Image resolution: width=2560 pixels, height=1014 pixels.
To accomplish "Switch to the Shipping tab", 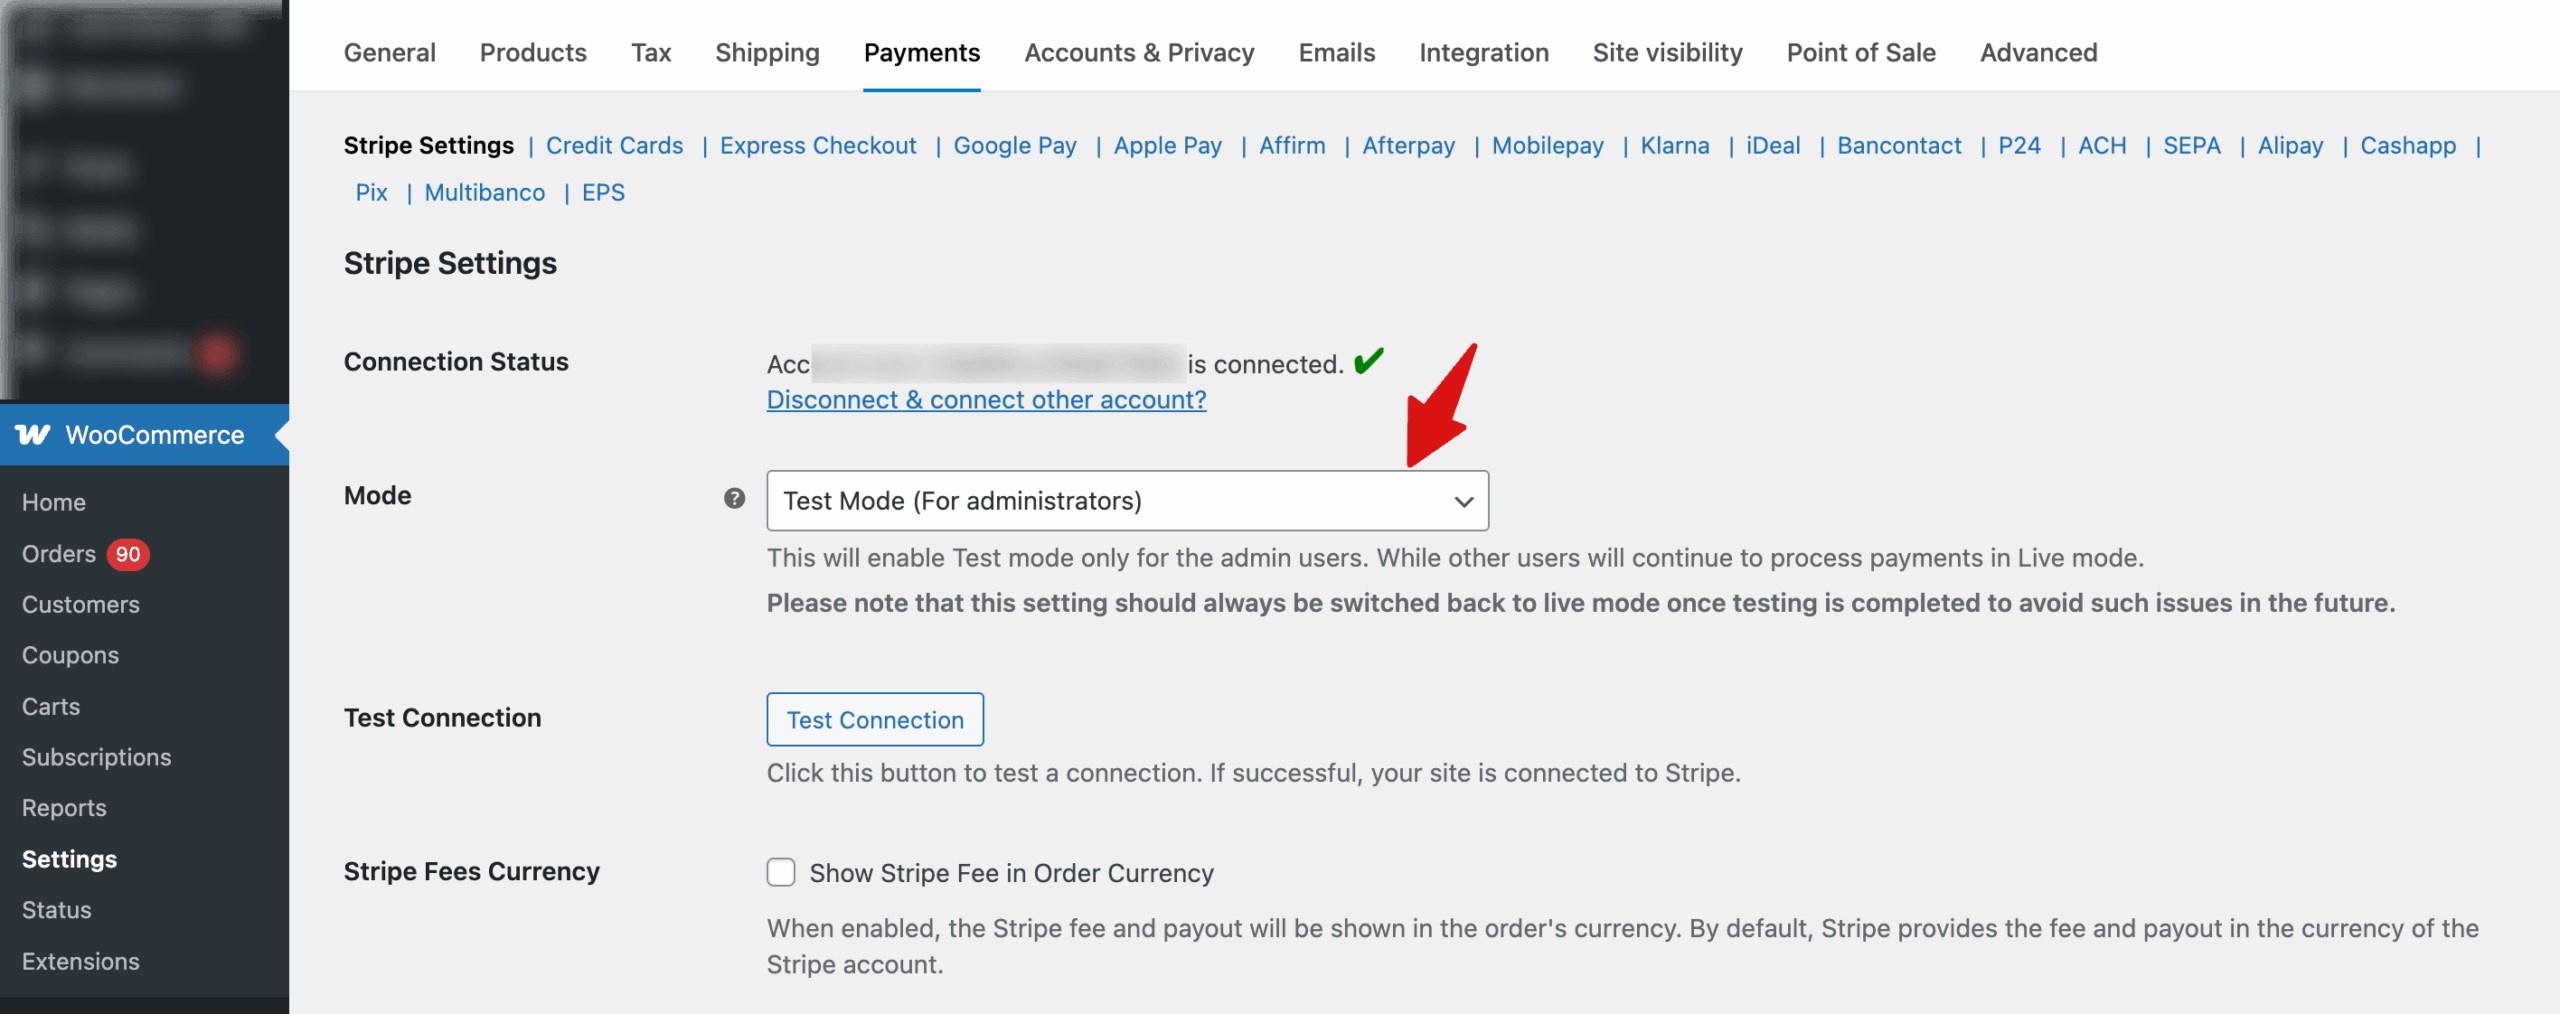I will [766, 52].
